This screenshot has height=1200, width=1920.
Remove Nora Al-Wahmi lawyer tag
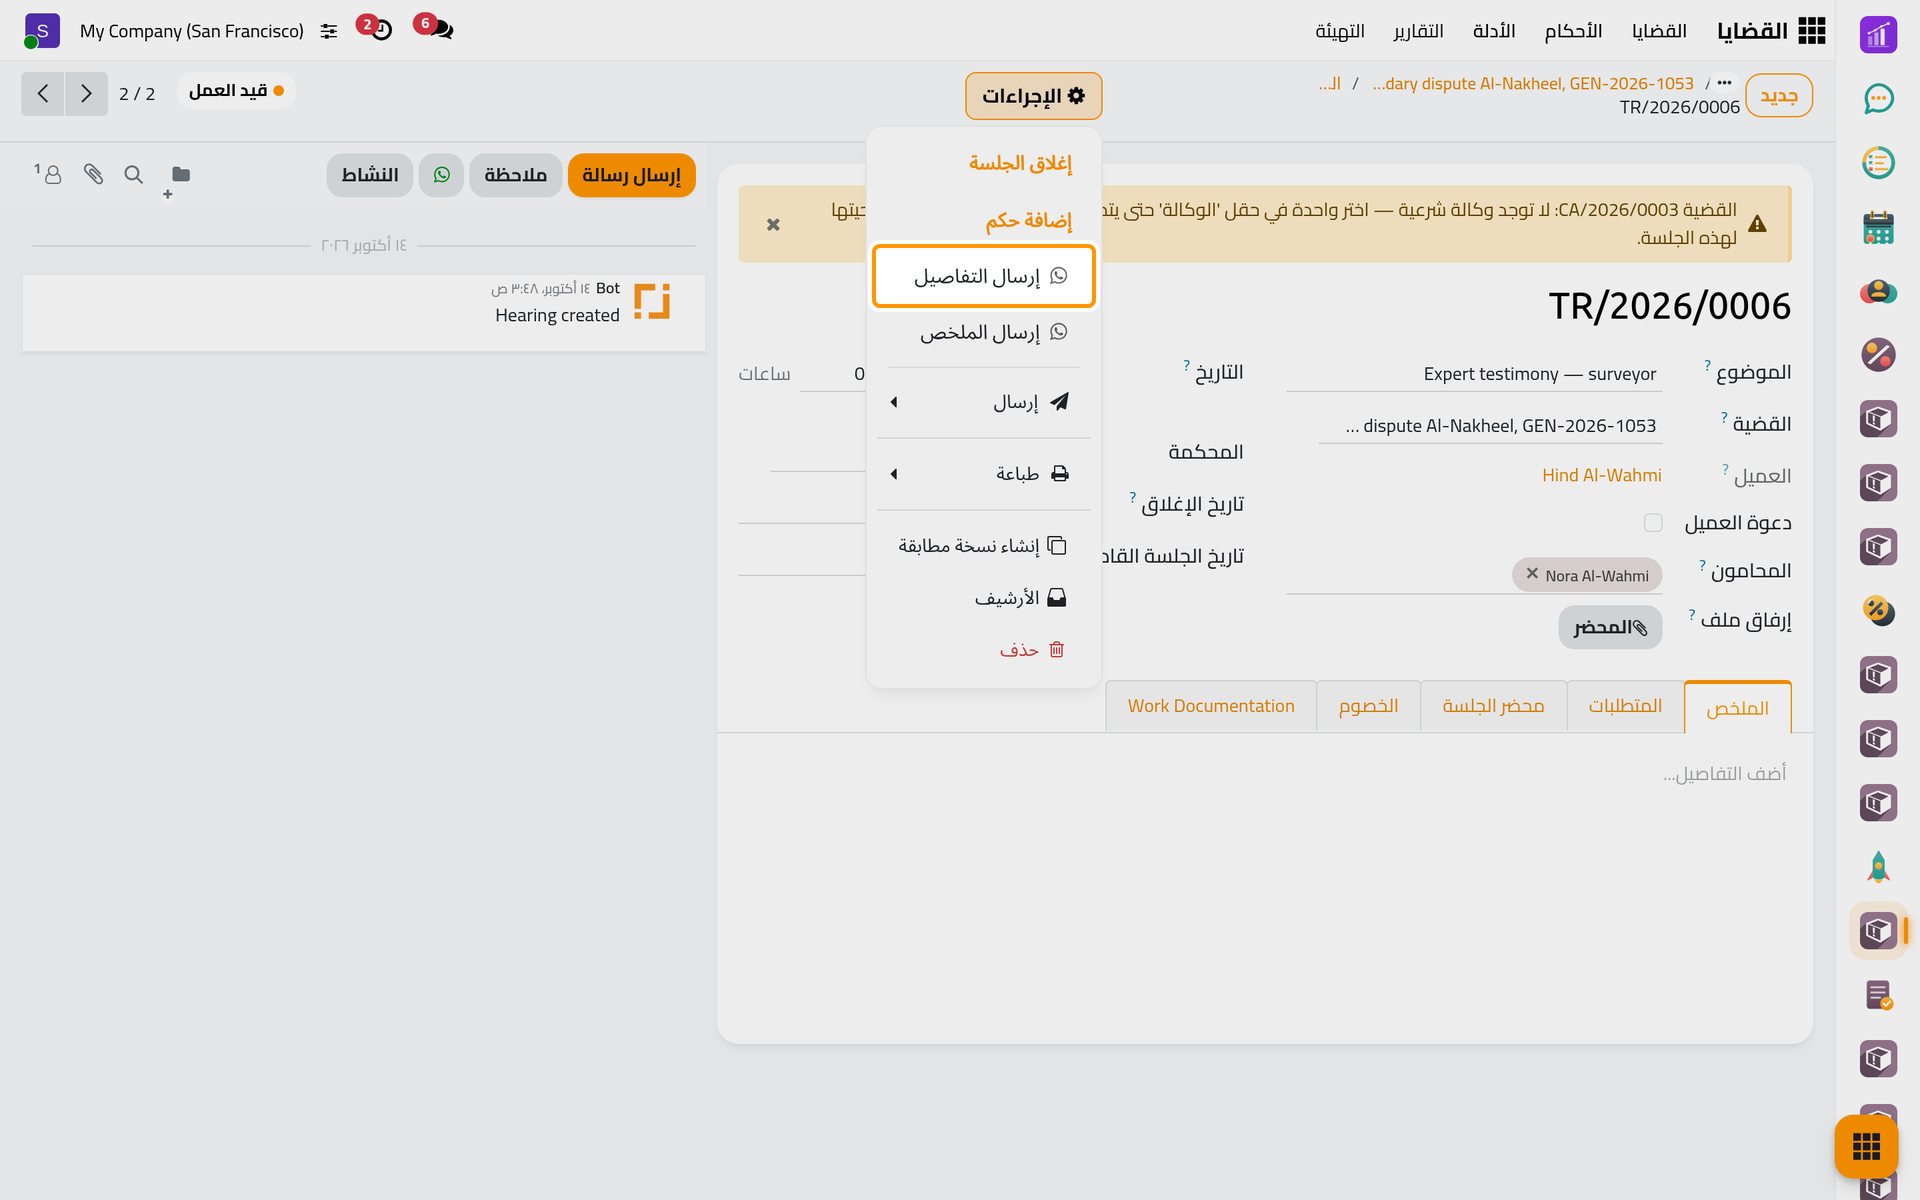coord(1532,574)
